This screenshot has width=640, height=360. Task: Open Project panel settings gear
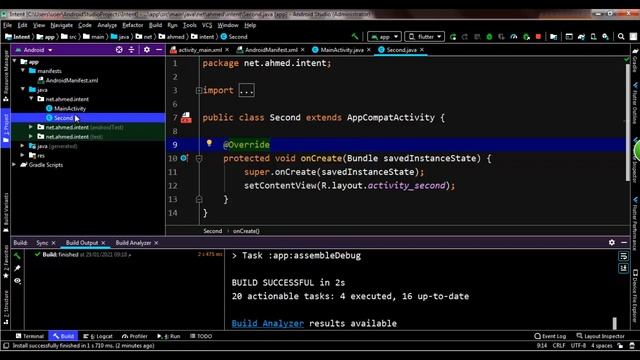147,50
